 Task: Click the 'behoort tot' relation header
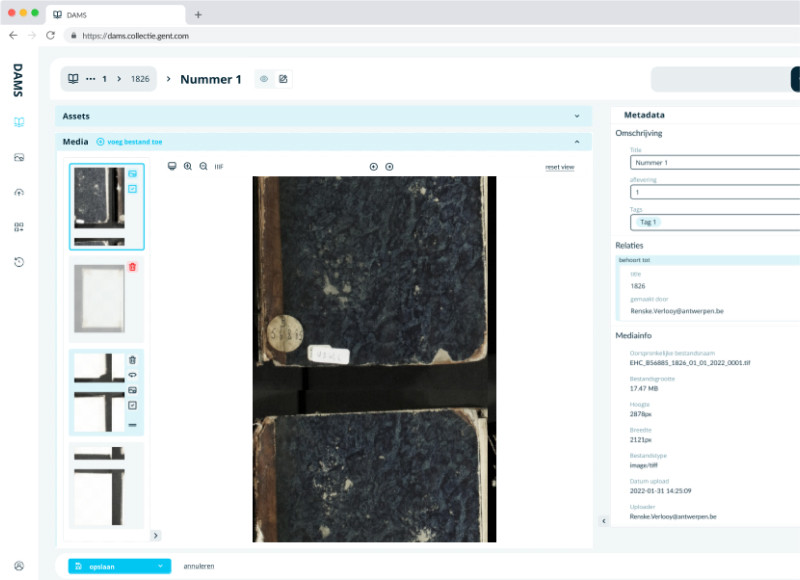coord(708,260)
